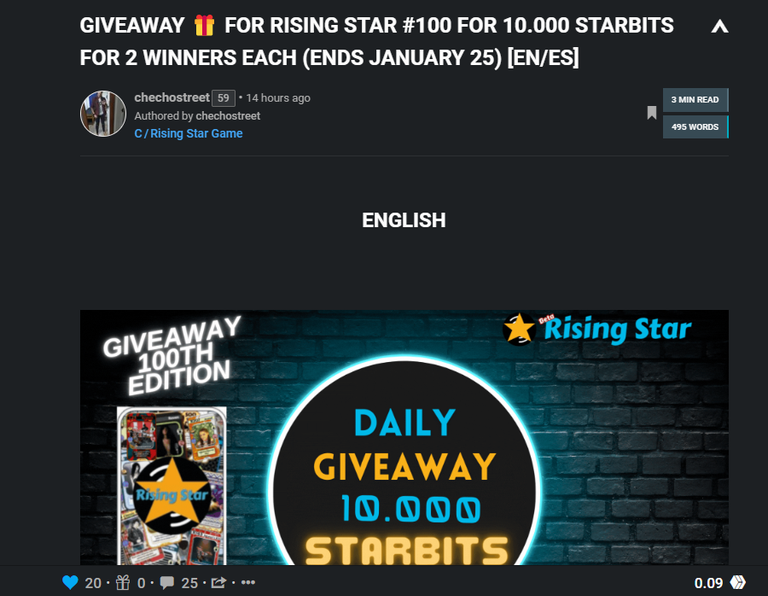Click the 495 WORDS badge
This screenshot has width=768, height=596.
695,127
